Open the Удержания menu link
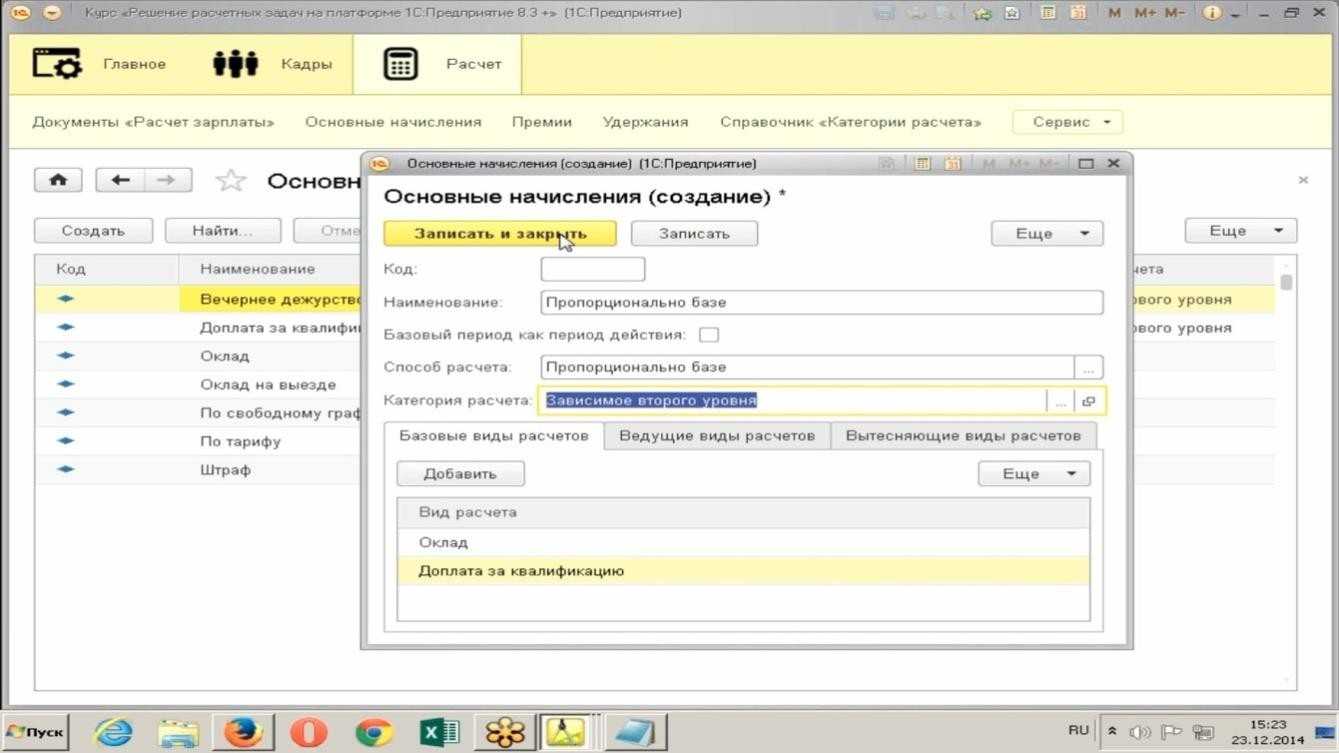The image size is (1339, 753). (645, 122)
